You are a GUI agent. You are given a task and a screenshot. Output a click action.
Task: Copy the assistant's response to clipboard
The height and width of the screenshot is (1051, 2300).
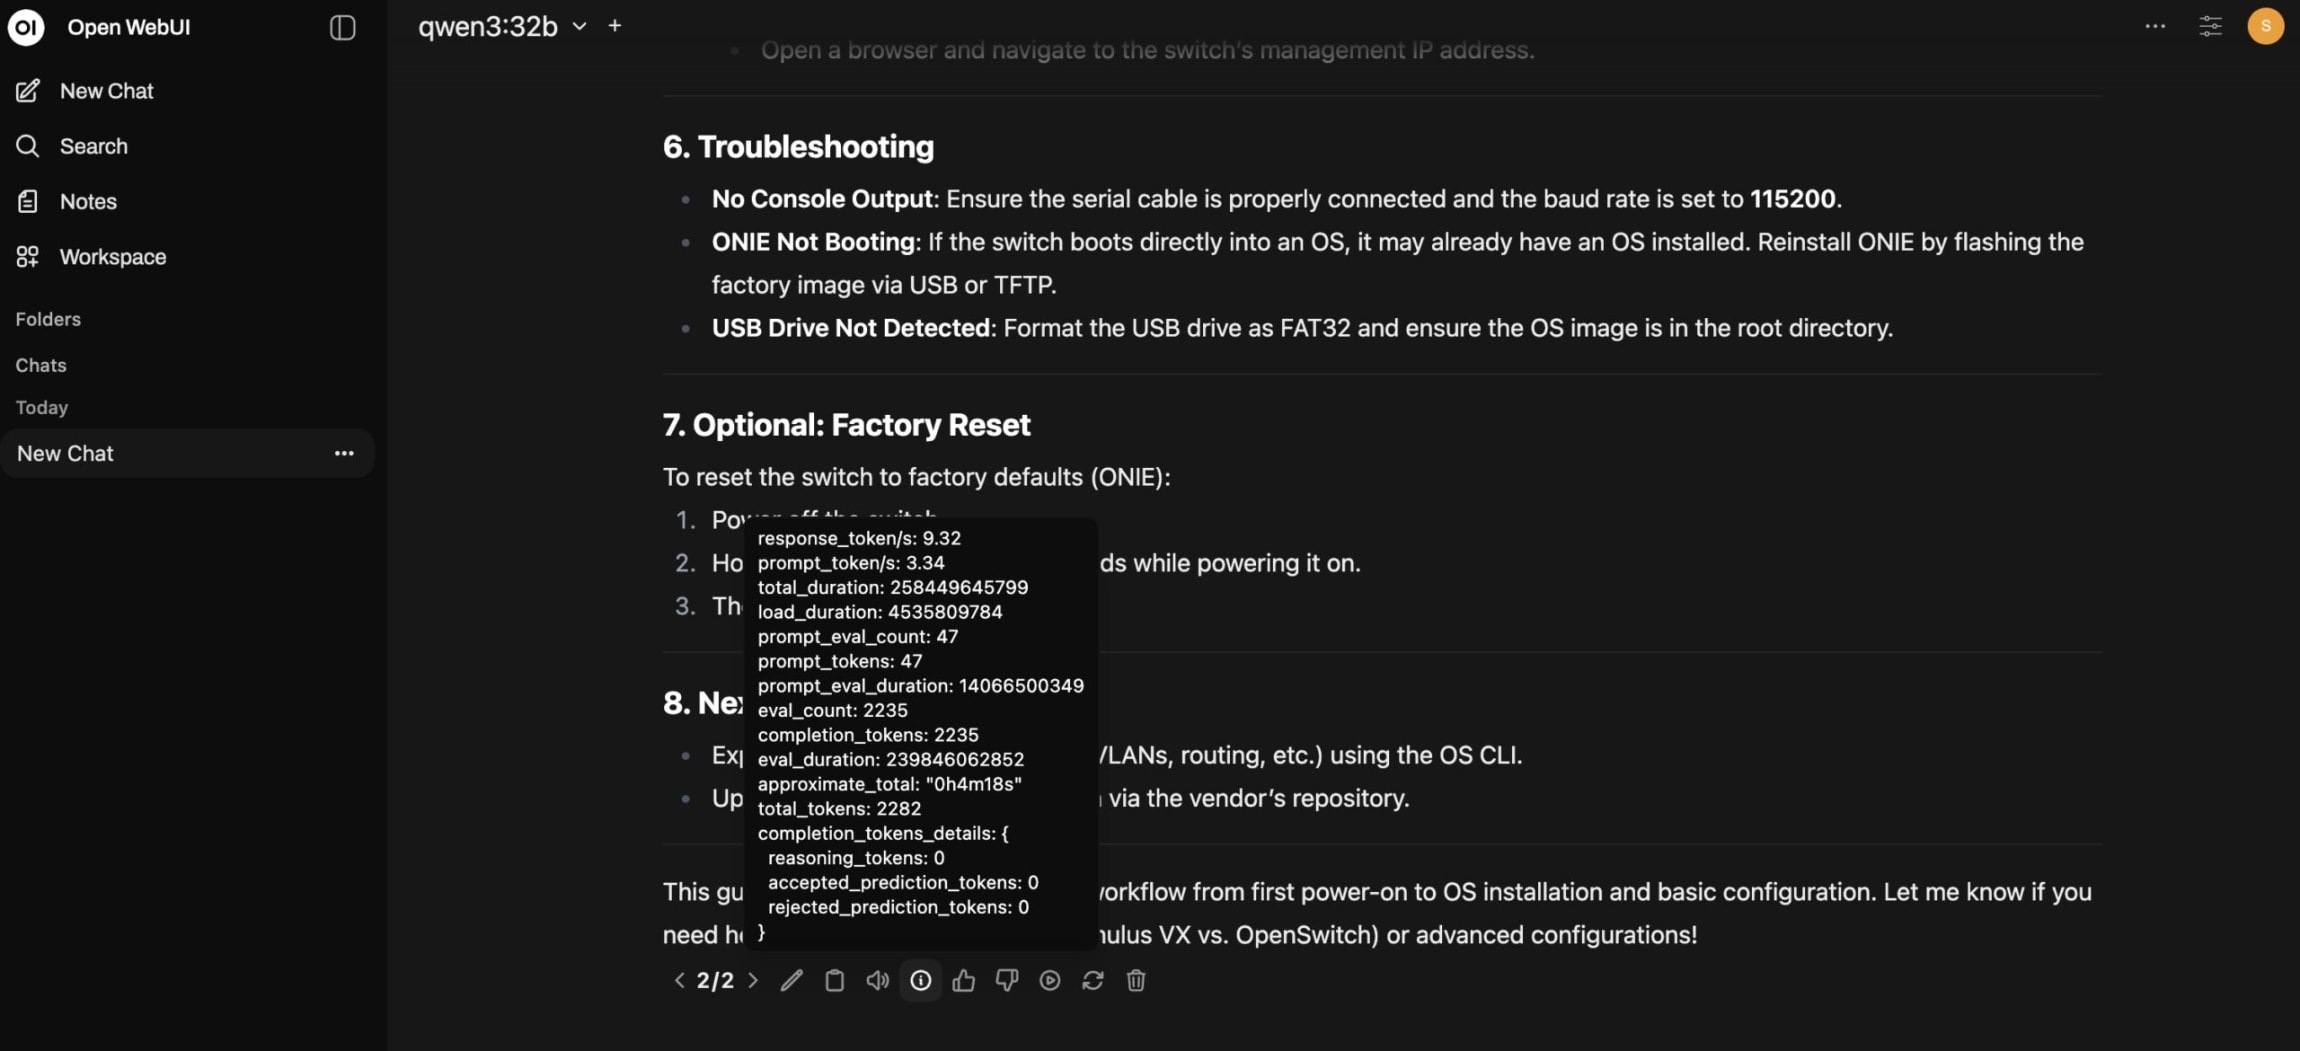(x=833, y=980)
